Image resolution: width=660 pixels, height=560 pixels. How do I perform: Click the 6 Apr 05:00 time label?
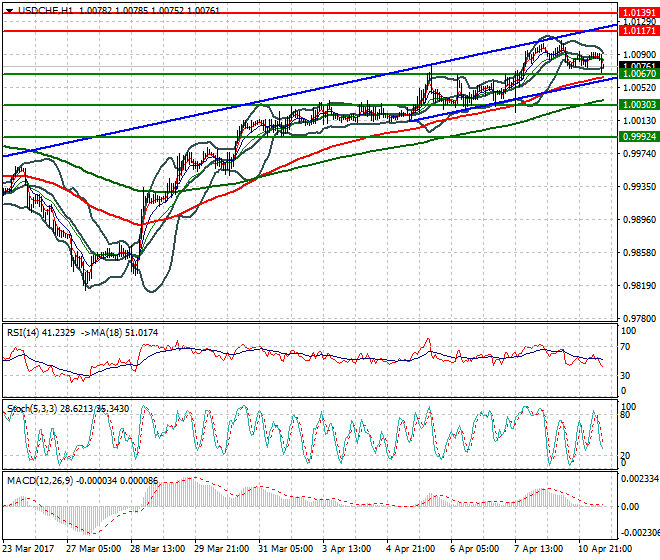point(474,549)
